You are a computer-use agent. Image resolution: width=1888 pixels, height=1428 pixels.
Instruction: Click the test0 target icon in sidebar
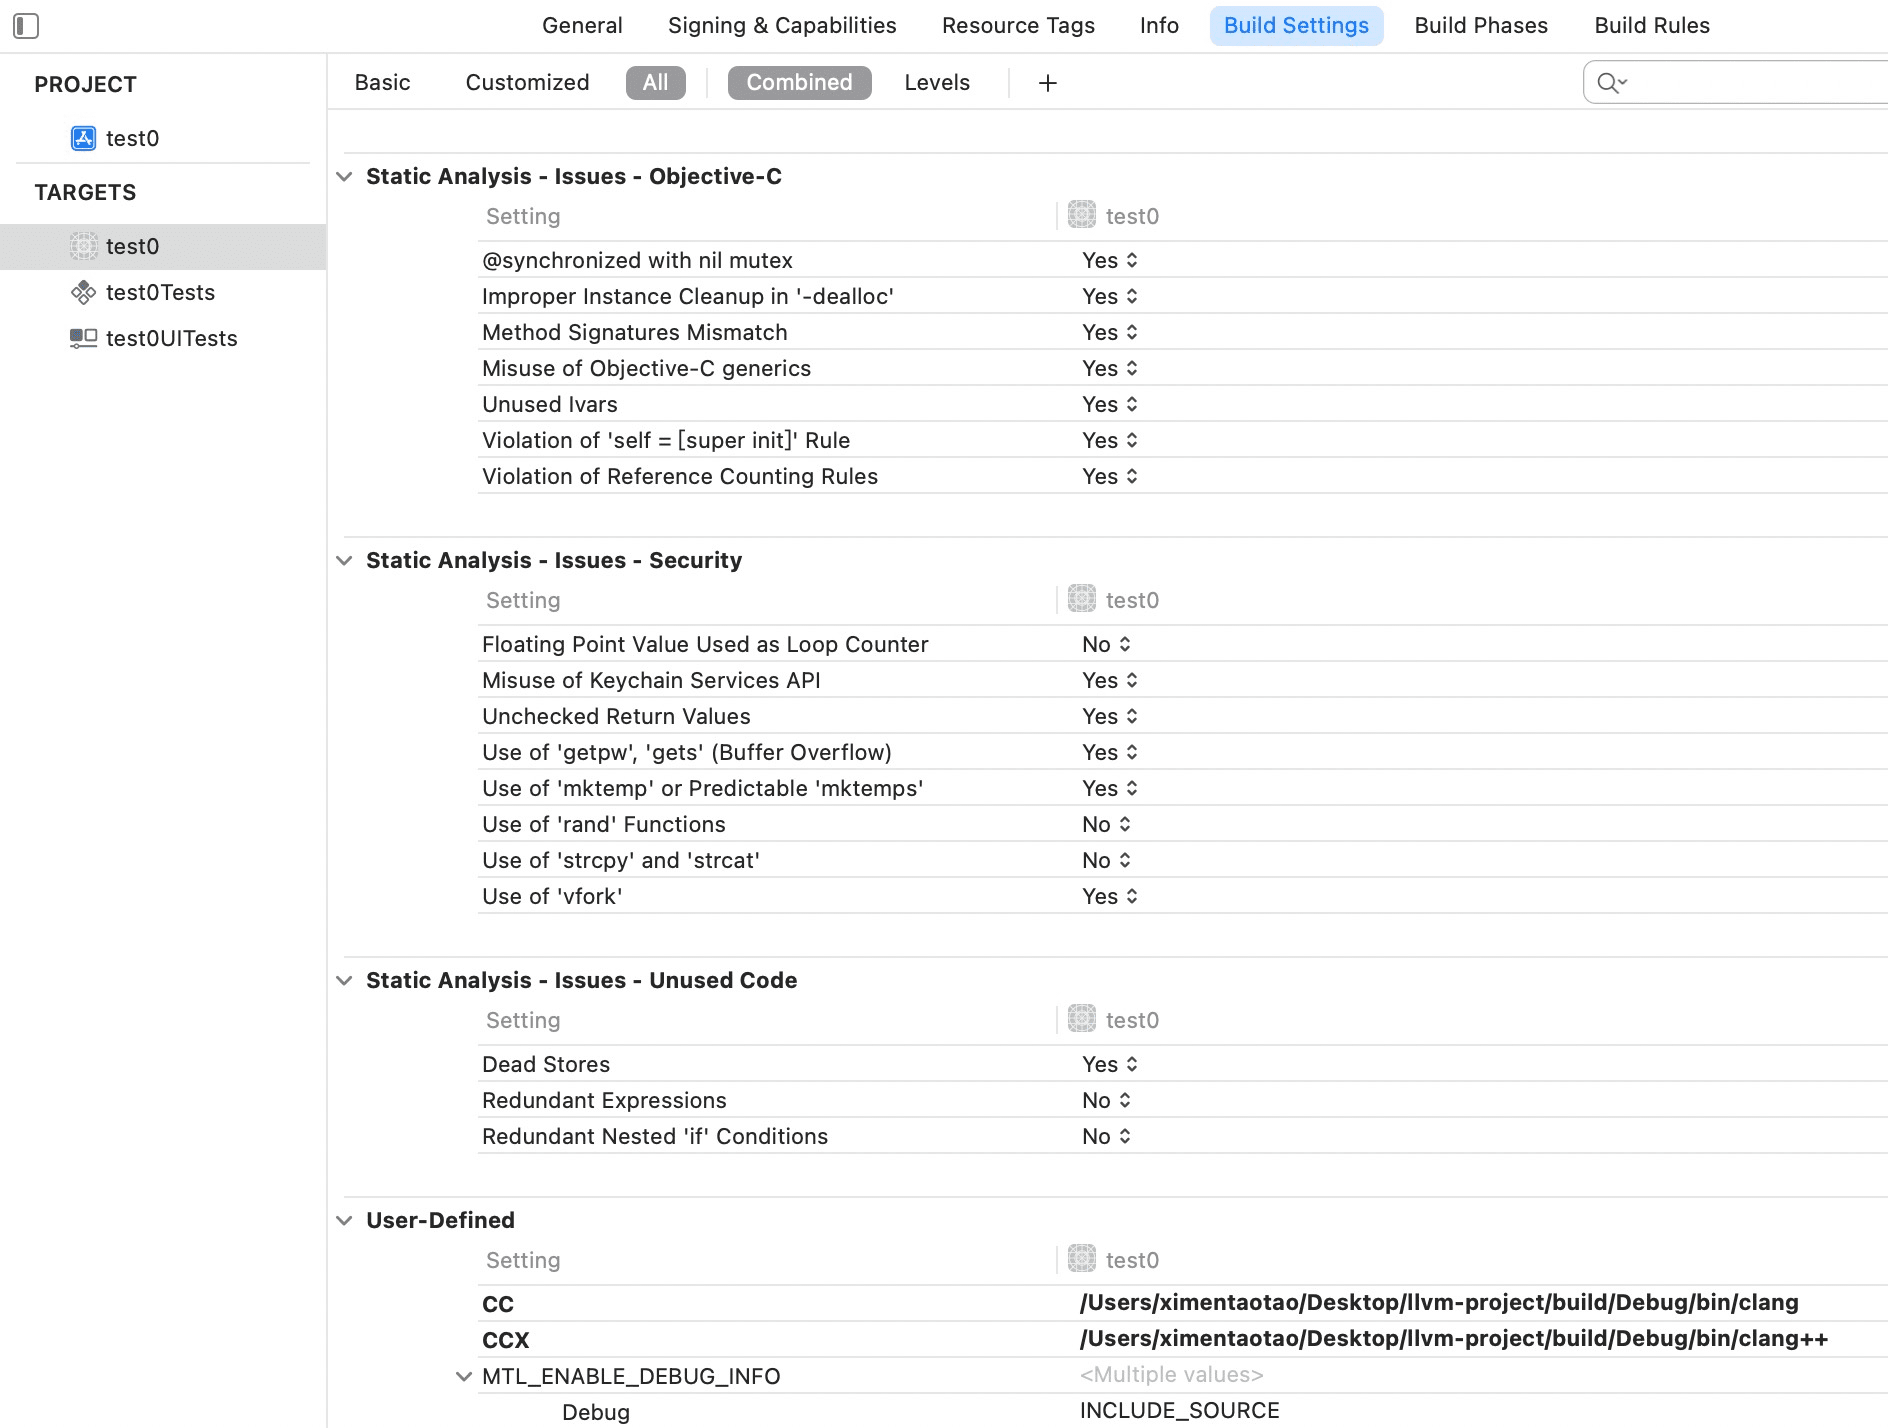click(x=84, y=246)
